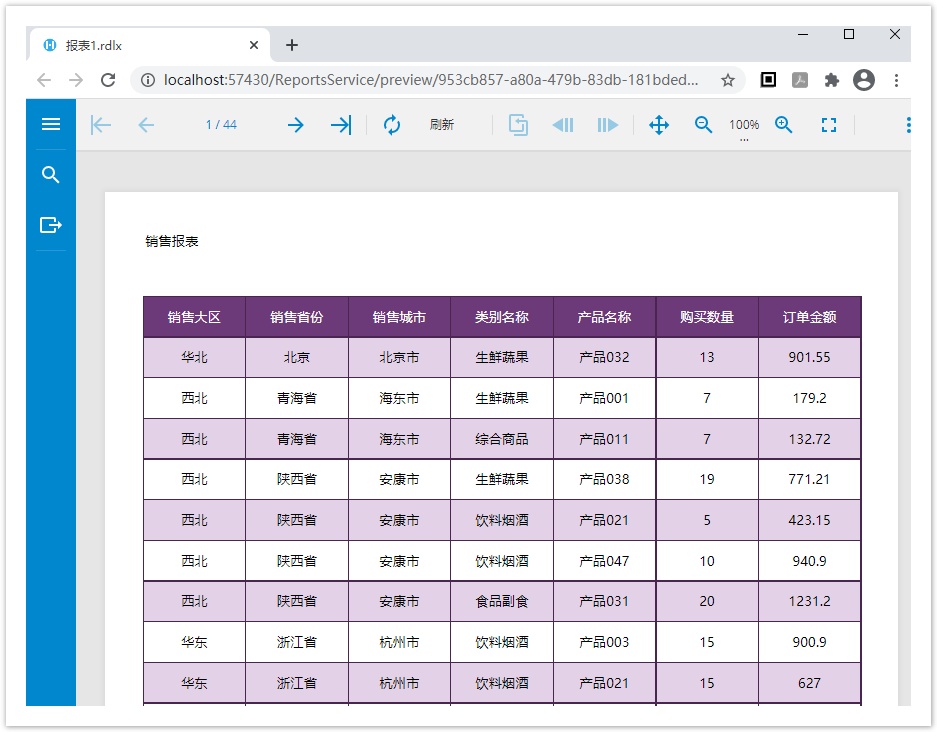
Task: Close the 报表1.rdlx tab
Action: tap(254, 45)
